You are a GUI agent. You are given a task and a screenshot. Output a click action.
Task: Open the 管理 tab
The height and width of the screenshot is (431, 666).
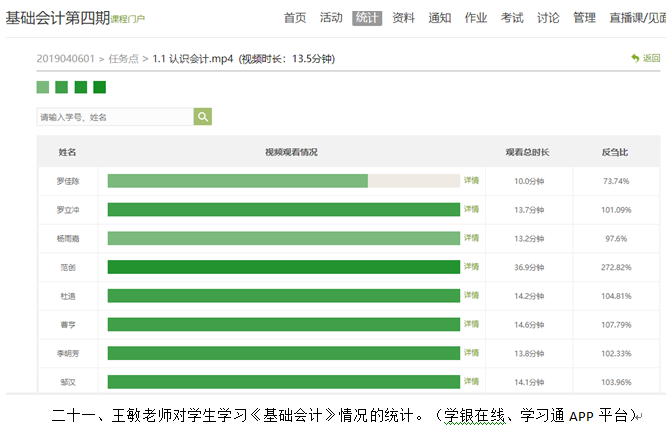point(584,18)
